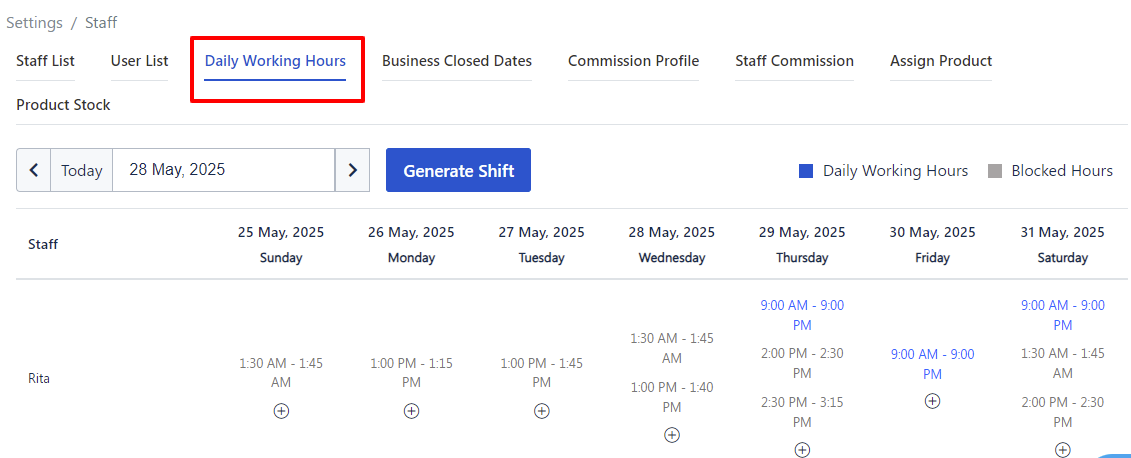Open the Staff Commission tab
The image size is (1131, 458).
794,61
